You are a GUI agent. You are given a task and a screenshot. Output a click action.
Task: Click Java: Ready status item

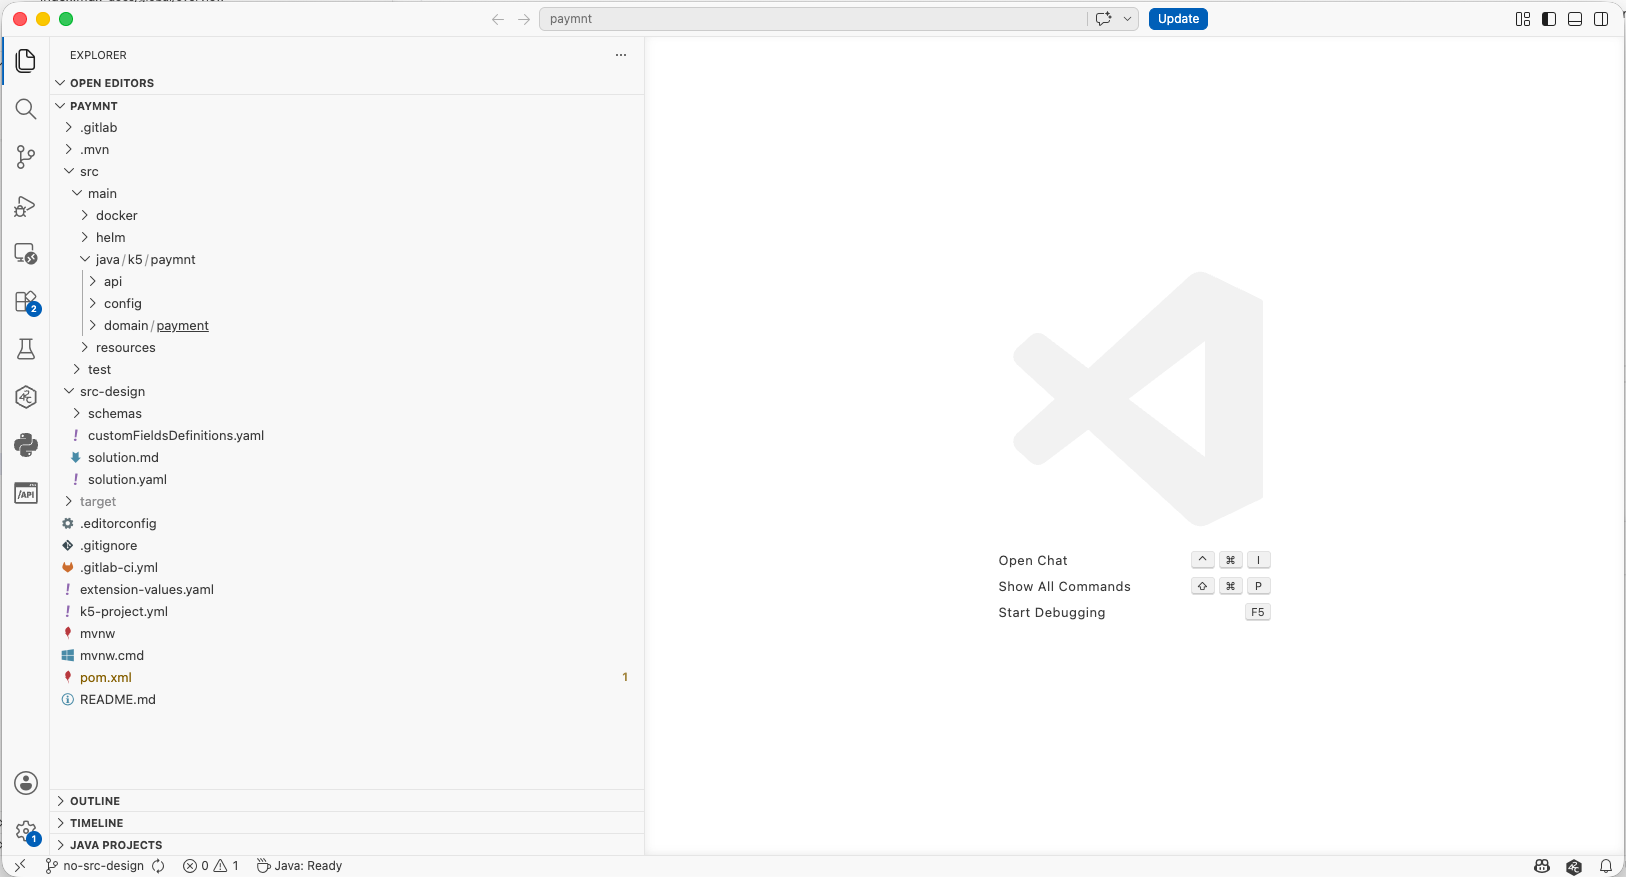[299, 866]
